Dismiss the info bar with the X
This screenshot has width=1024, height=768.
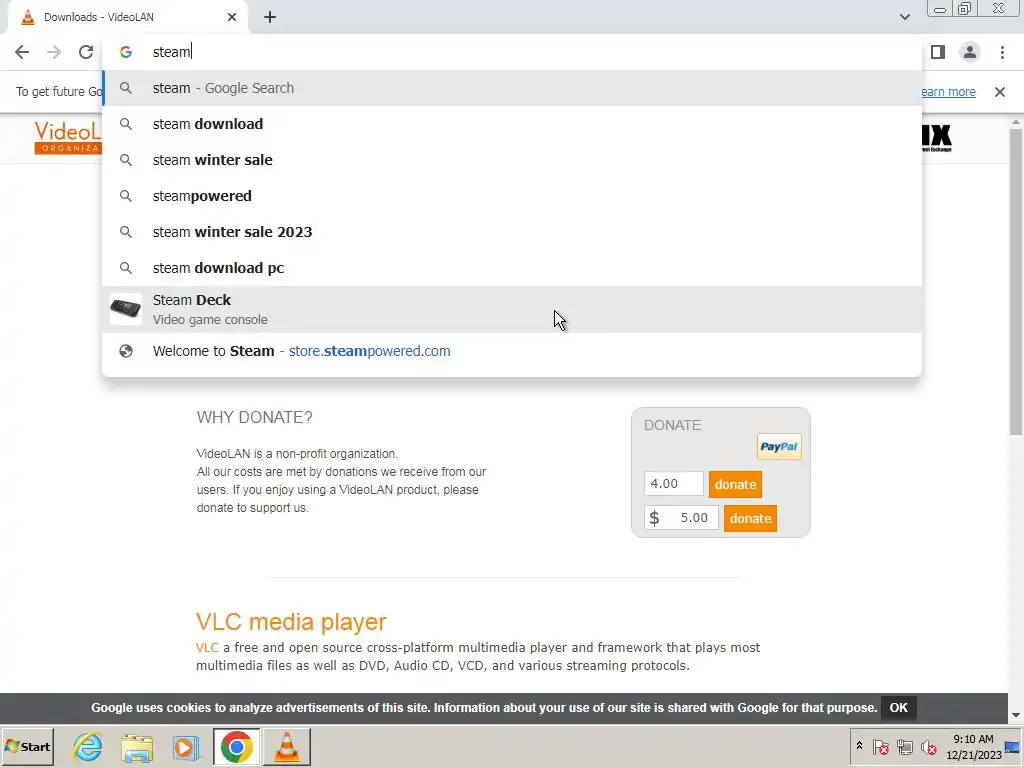click(1000, 92)
